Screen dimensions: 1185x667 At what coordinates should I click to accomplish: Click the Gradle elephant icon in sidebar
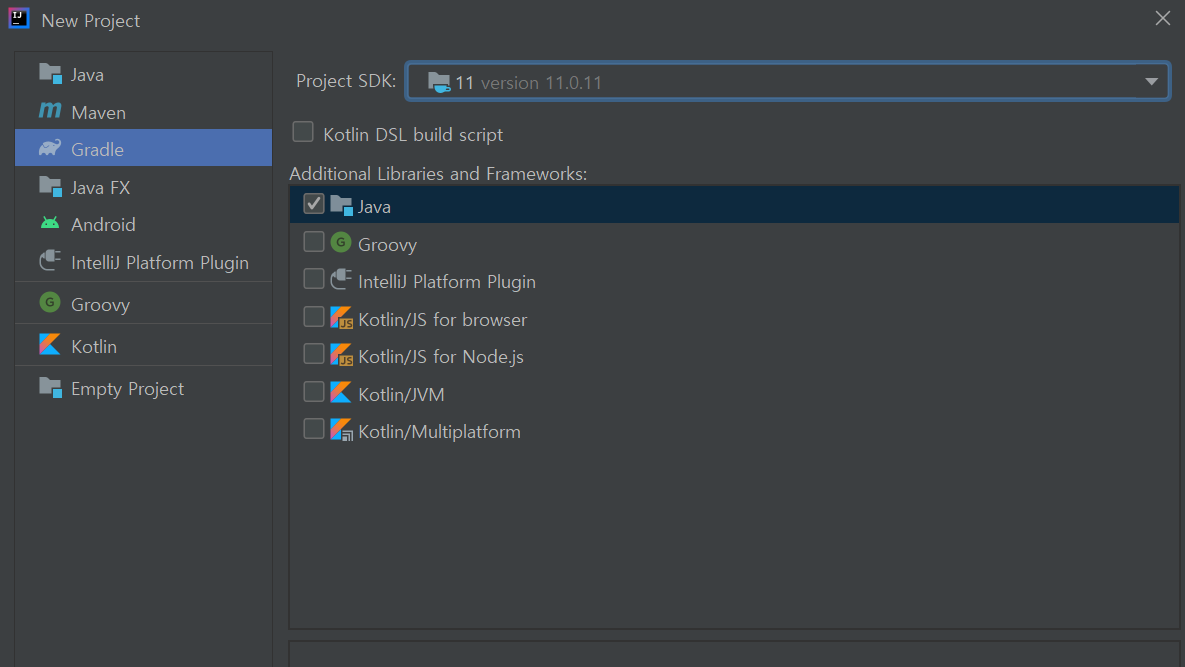pyautogui.click(x=50, y=148)
